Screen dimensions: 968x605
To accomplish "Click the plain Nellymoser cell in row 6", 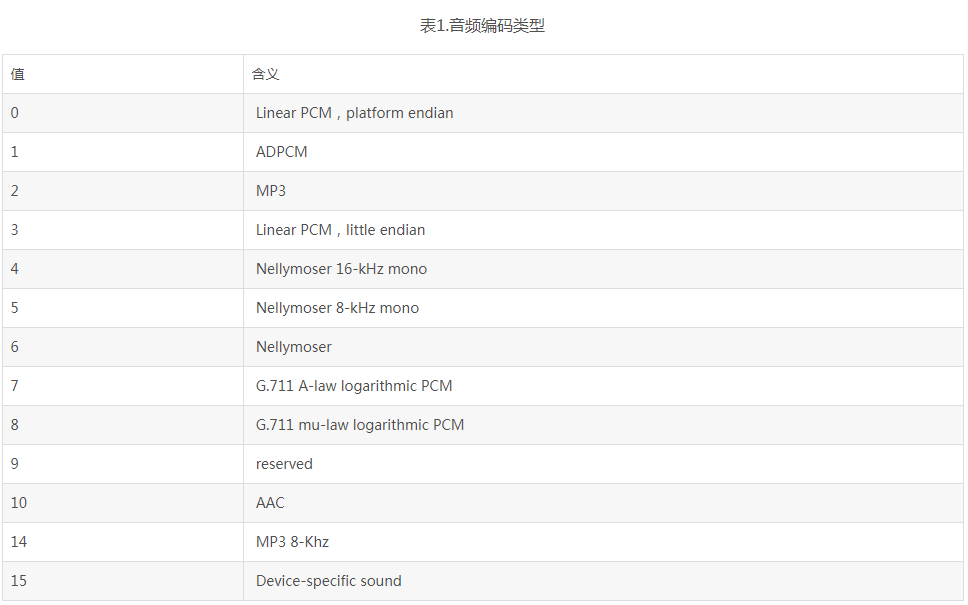I will coord(603,347).
